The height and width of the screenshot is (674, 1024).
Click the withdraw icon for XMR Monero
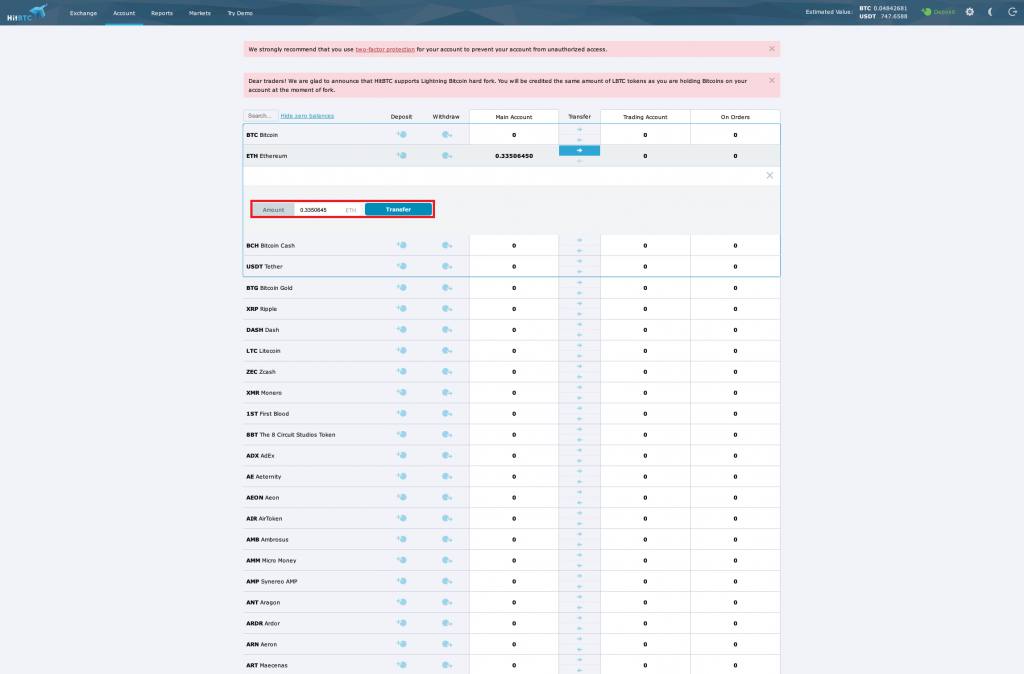pyautogui.click(x=447, y=393)
